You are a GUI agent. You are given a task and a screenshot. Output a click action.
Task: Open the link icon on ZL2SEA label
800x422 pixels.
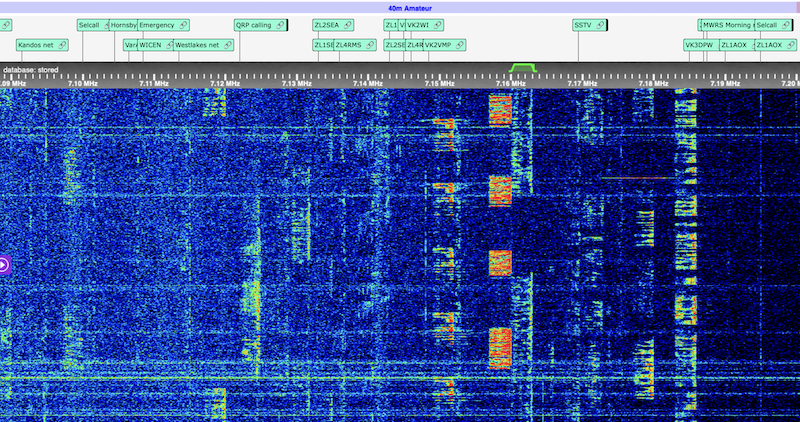347,25
